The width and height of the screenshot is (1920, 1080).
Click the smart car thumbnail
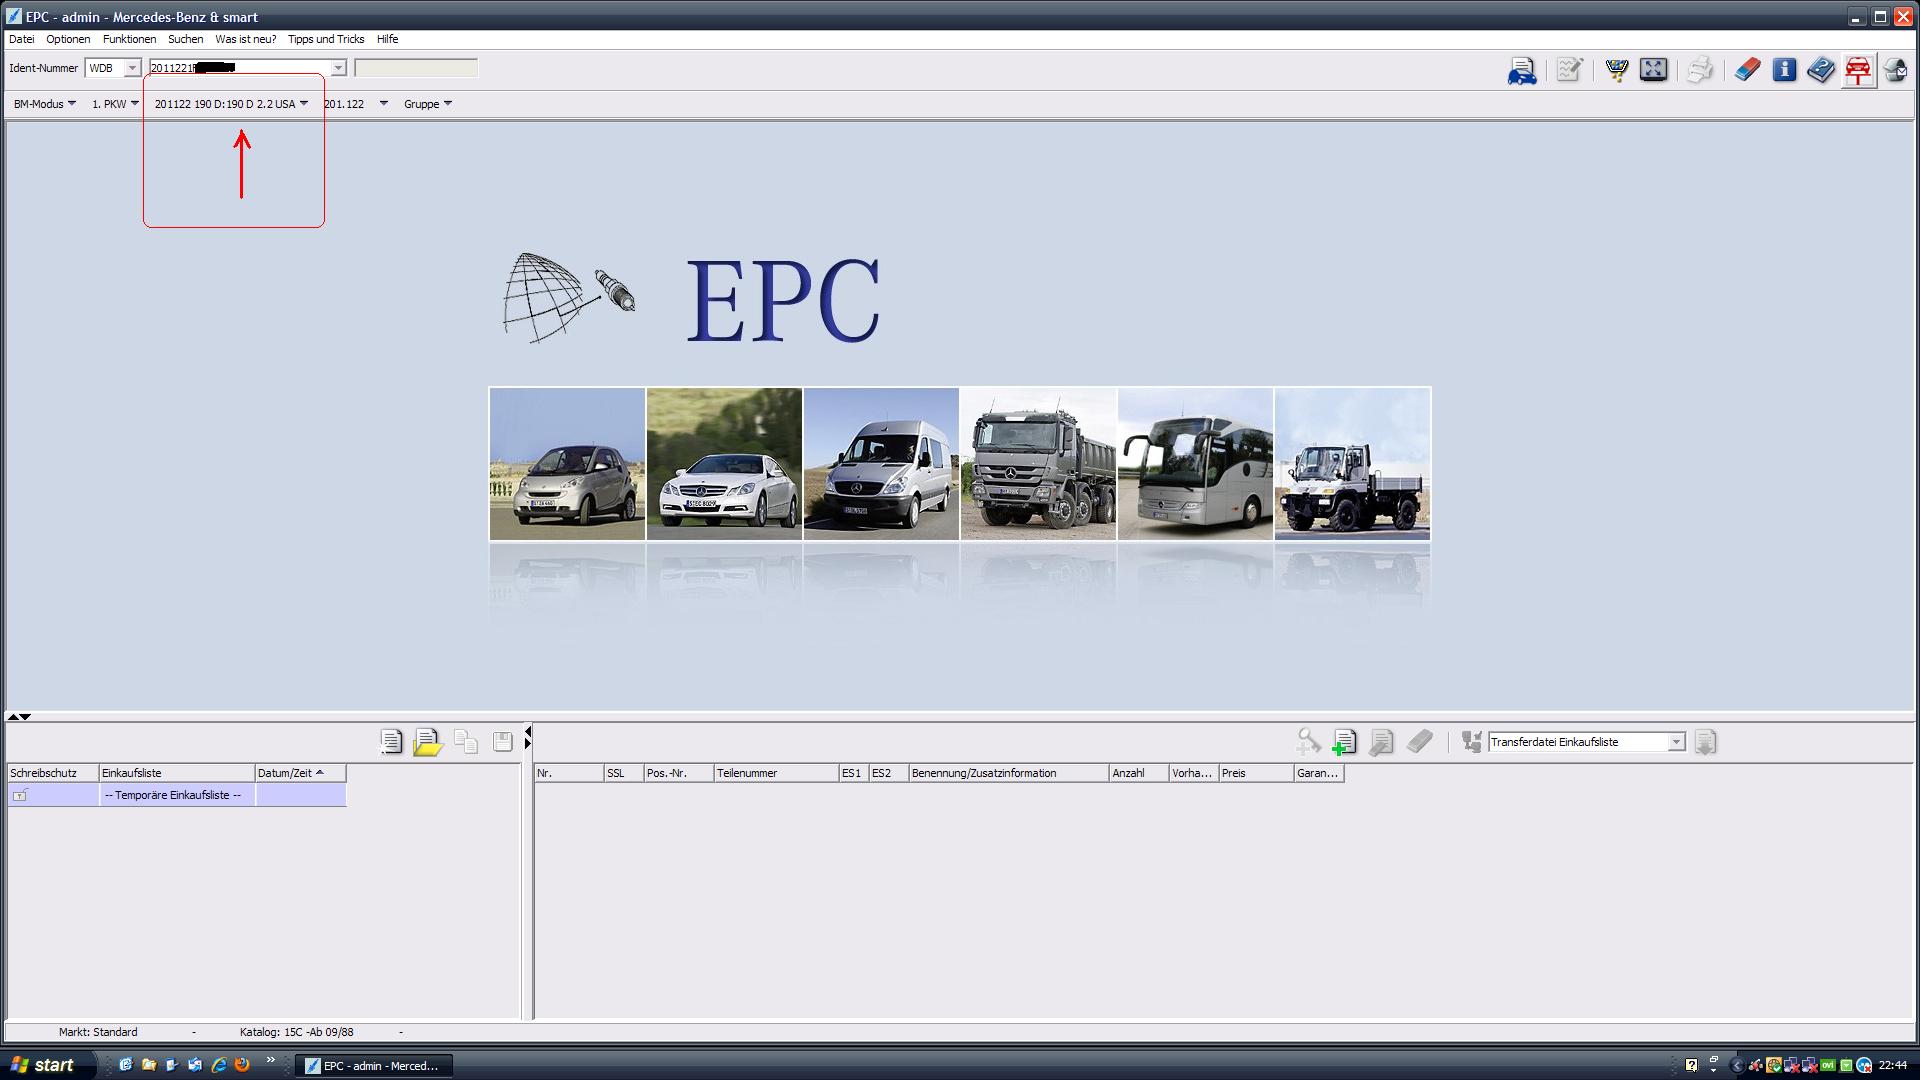point(567,464)
